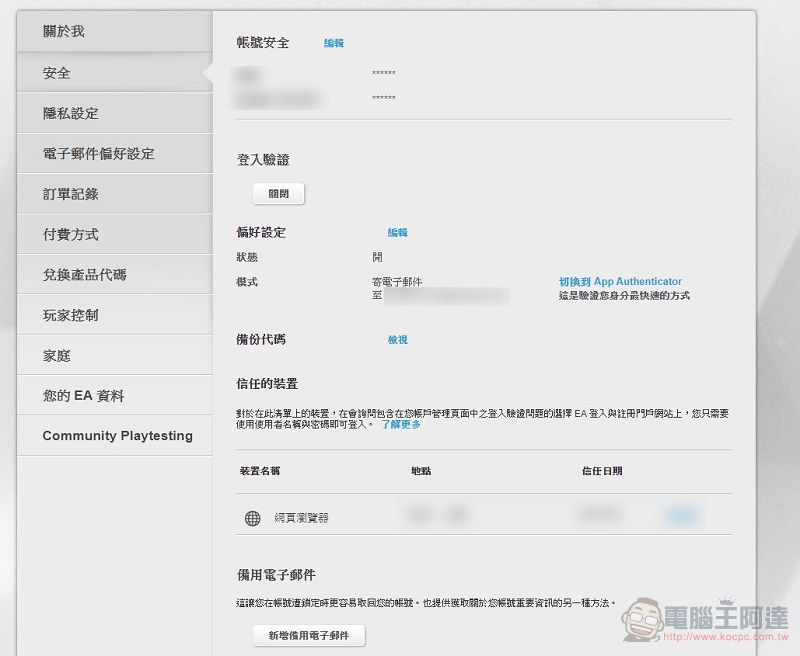Click the 新增備用電子郵件 button
The width and height of the screenshot is (800, 656).
[x=309, y=636]
